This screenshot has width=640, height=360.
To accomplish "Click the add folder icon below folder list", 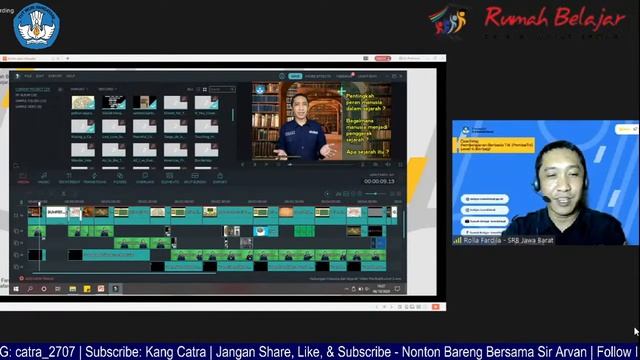I will [x=16, y=165].
